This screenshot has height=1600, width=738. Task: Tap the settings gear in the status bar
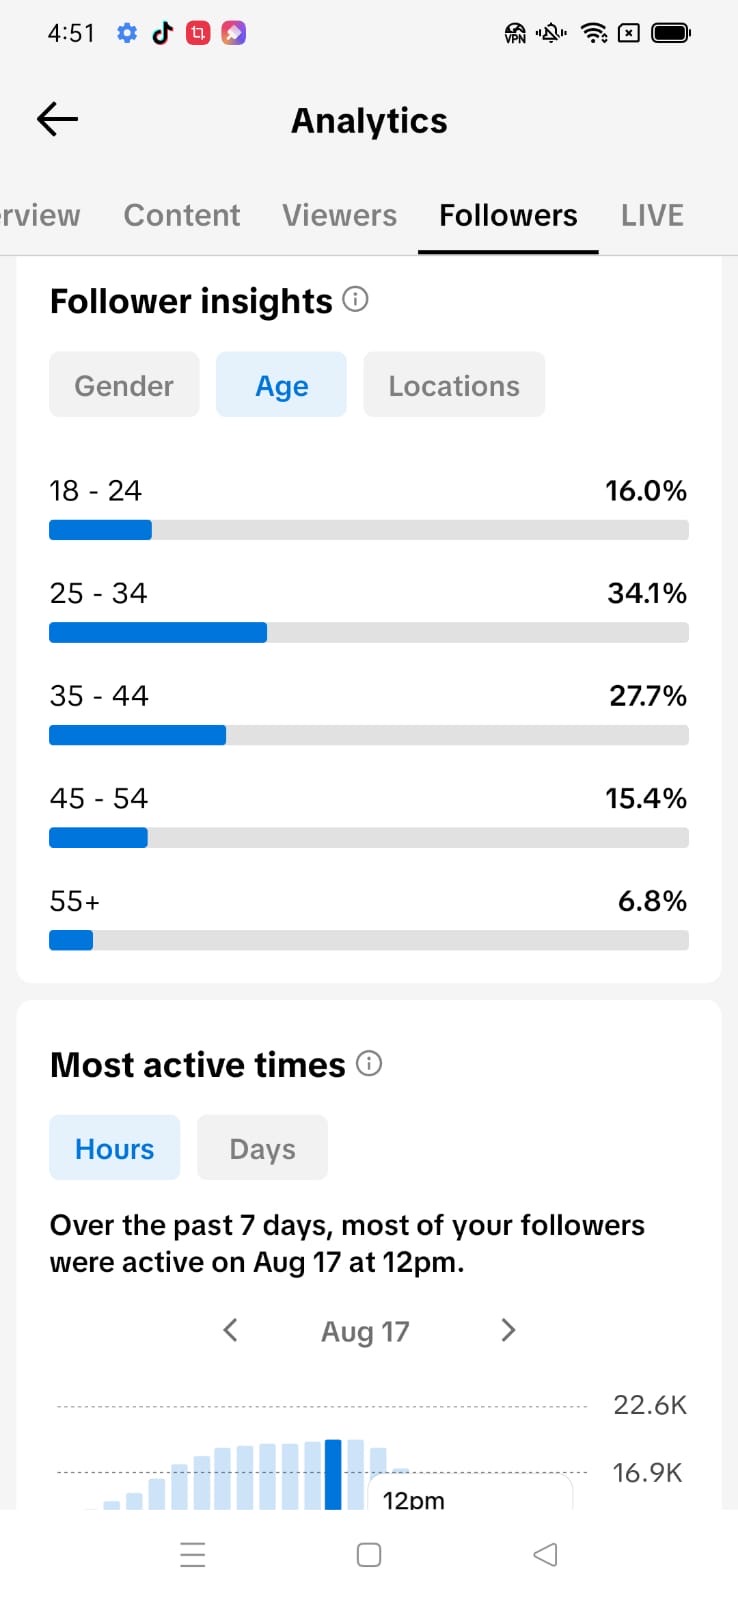click(126, 33)
